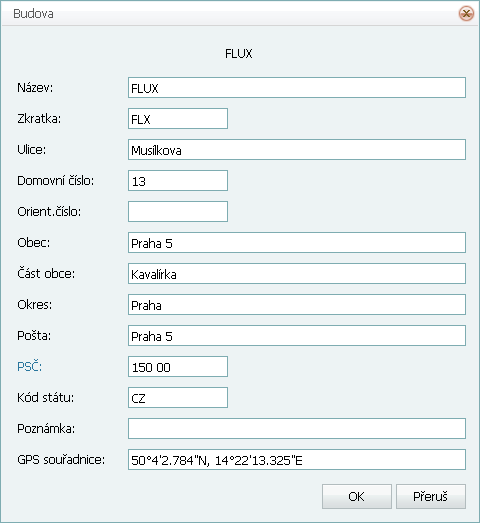The height and width of the screenshot is (523, 480).
Task: Select the Kód státu field with CZ
Action: (x=178, y=398)
